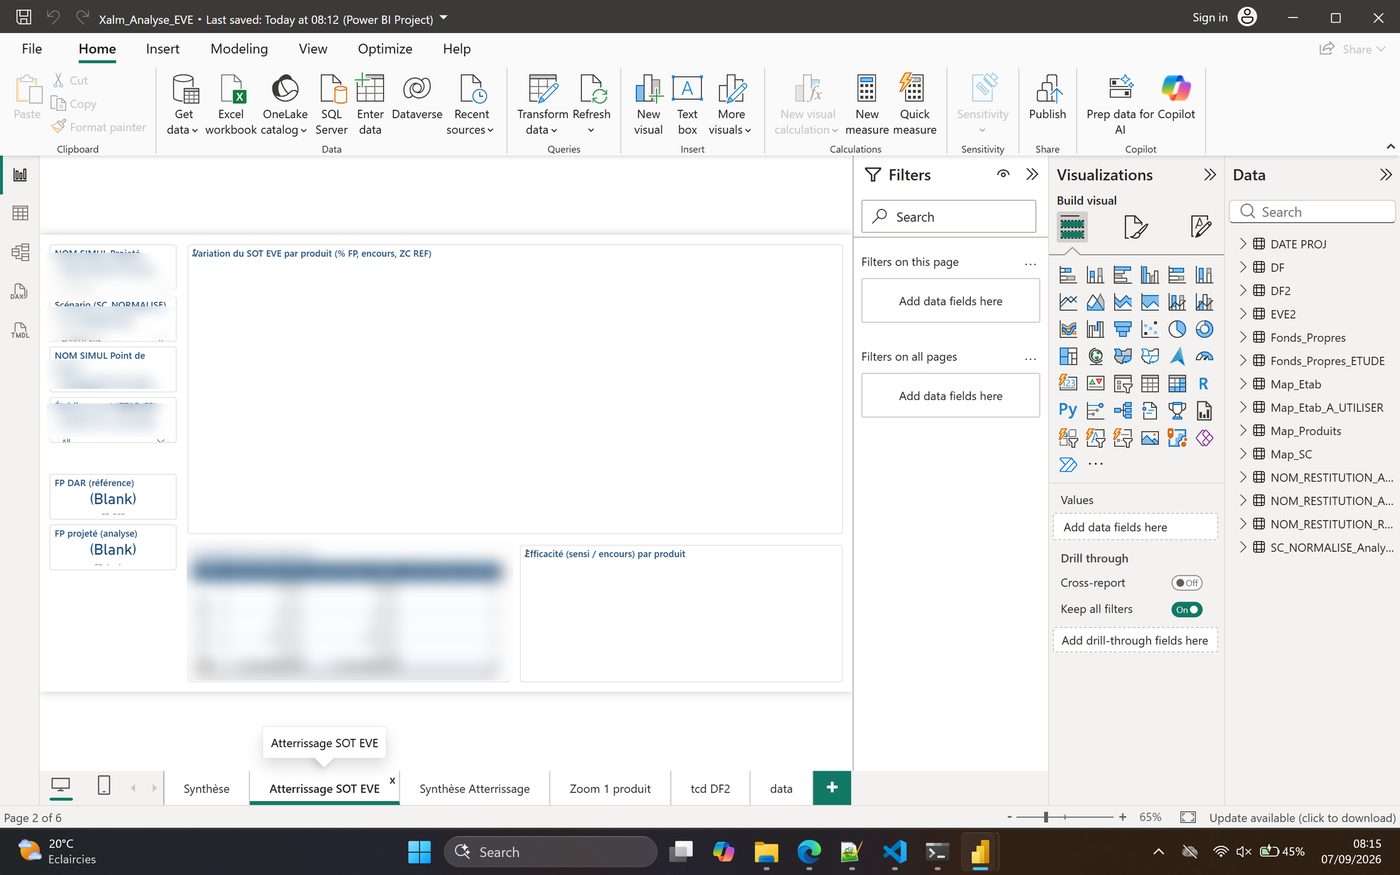Expand the Map_SC table
This screenshot has width=1400, height=875.
pyautogui.click(x=1243, y=453)
